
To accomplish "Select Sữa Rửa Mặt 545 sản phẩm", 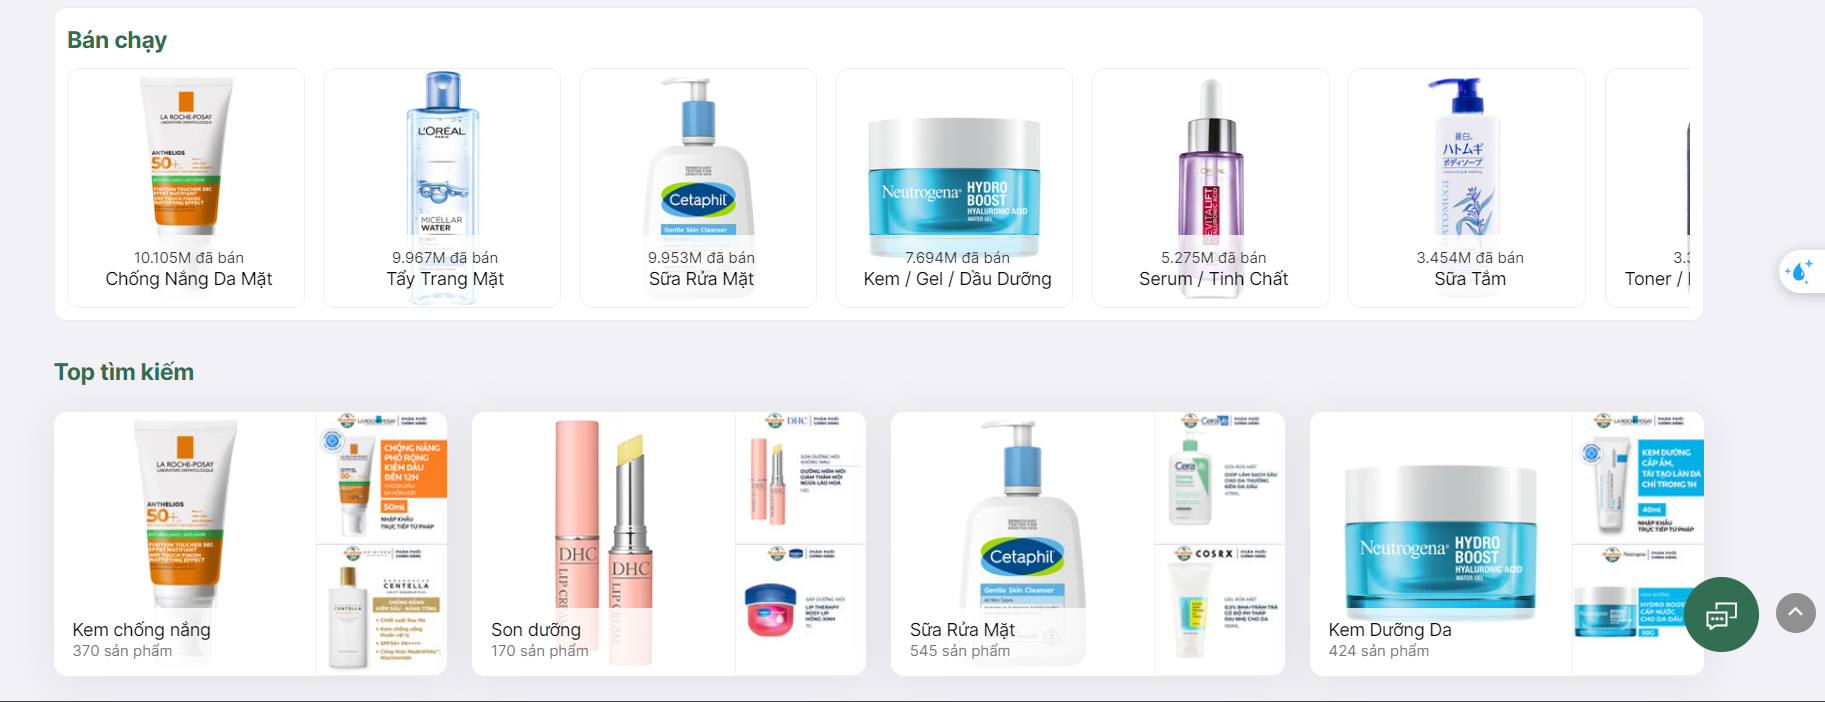I will [x=1022, y=544].
